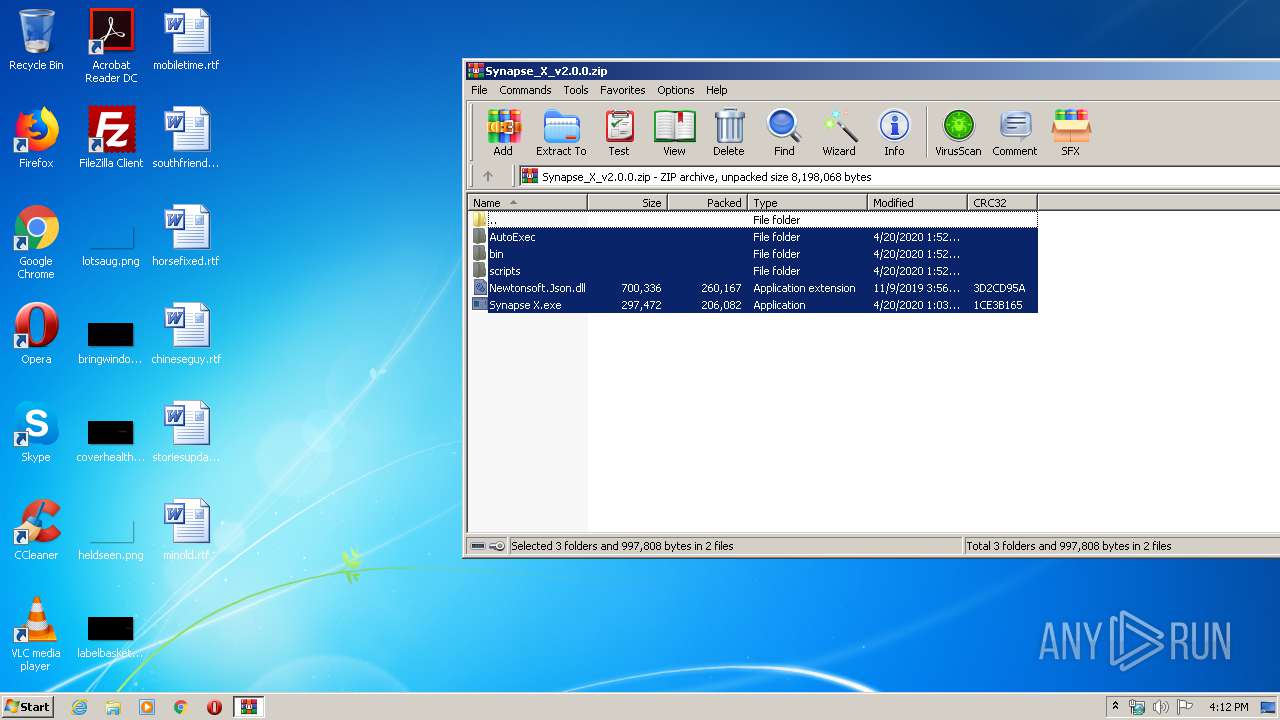This screenshot has height=720, width=1280.
Task: Click the up one level arrow
Action: (488, 176)
